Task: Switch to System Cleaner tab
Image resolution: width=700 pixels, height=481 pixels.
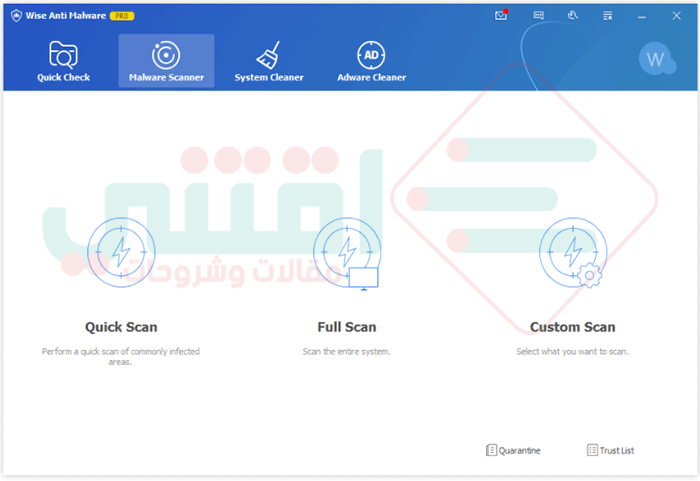Action: pyautogui.click(x=269, y=61)
